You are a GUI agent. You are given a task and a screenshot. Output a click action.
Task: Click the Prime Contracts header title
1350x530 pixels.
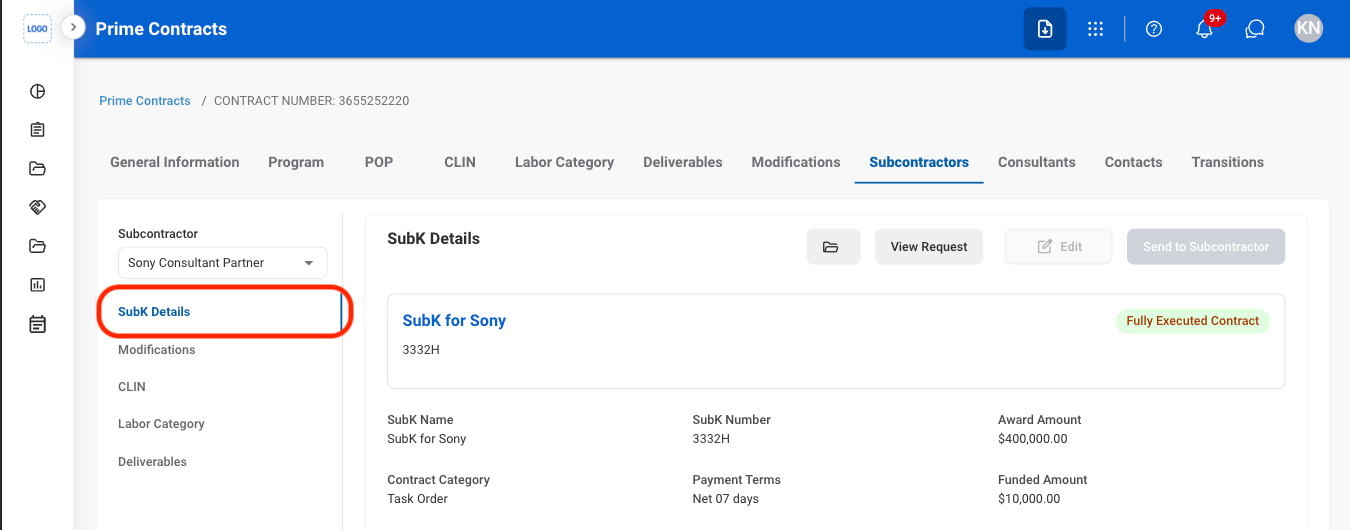(x=161, y=29)
